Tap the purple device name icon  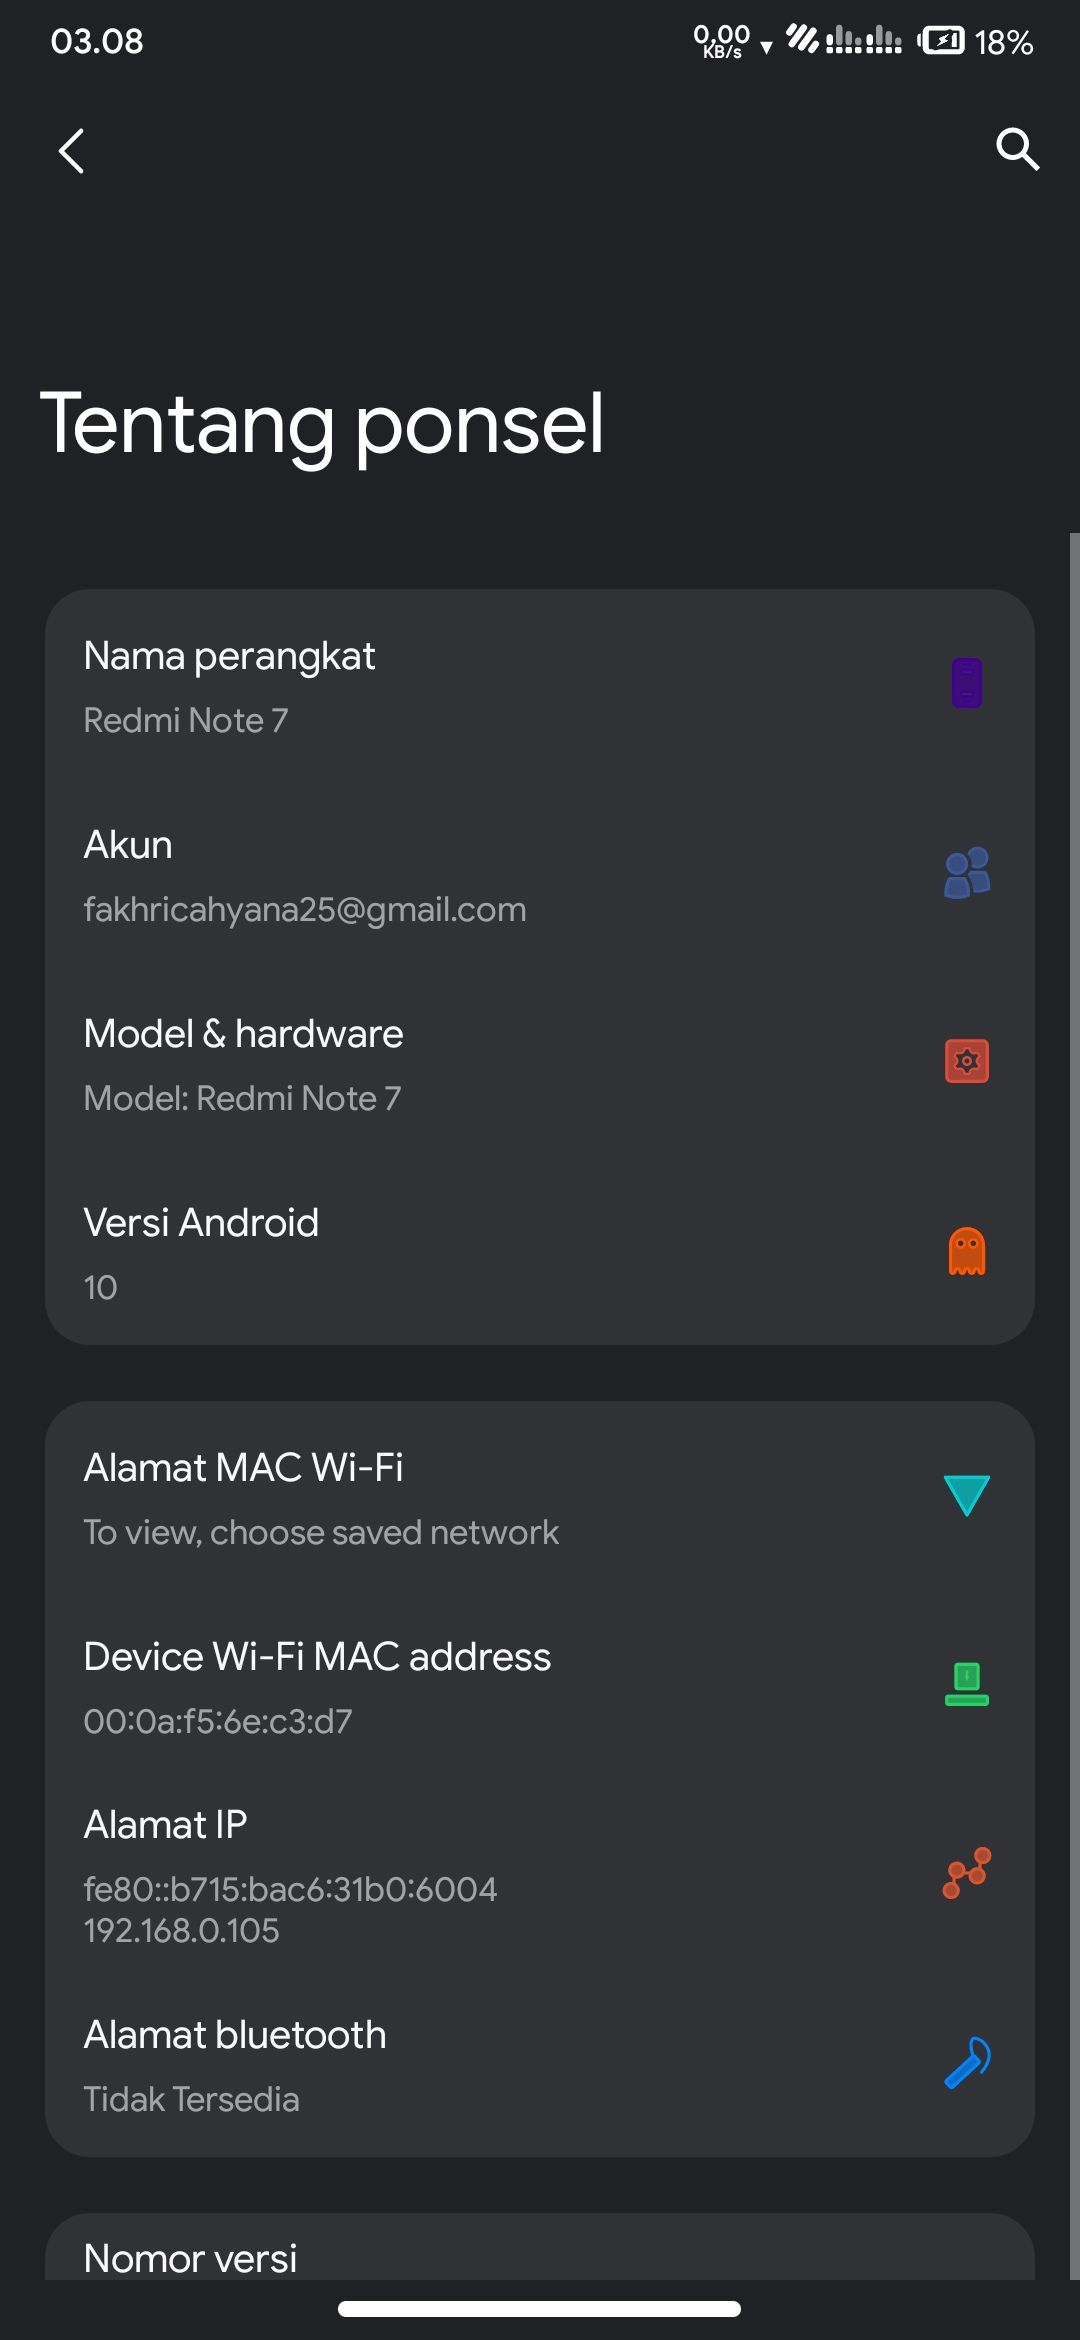tap(966, 683)
